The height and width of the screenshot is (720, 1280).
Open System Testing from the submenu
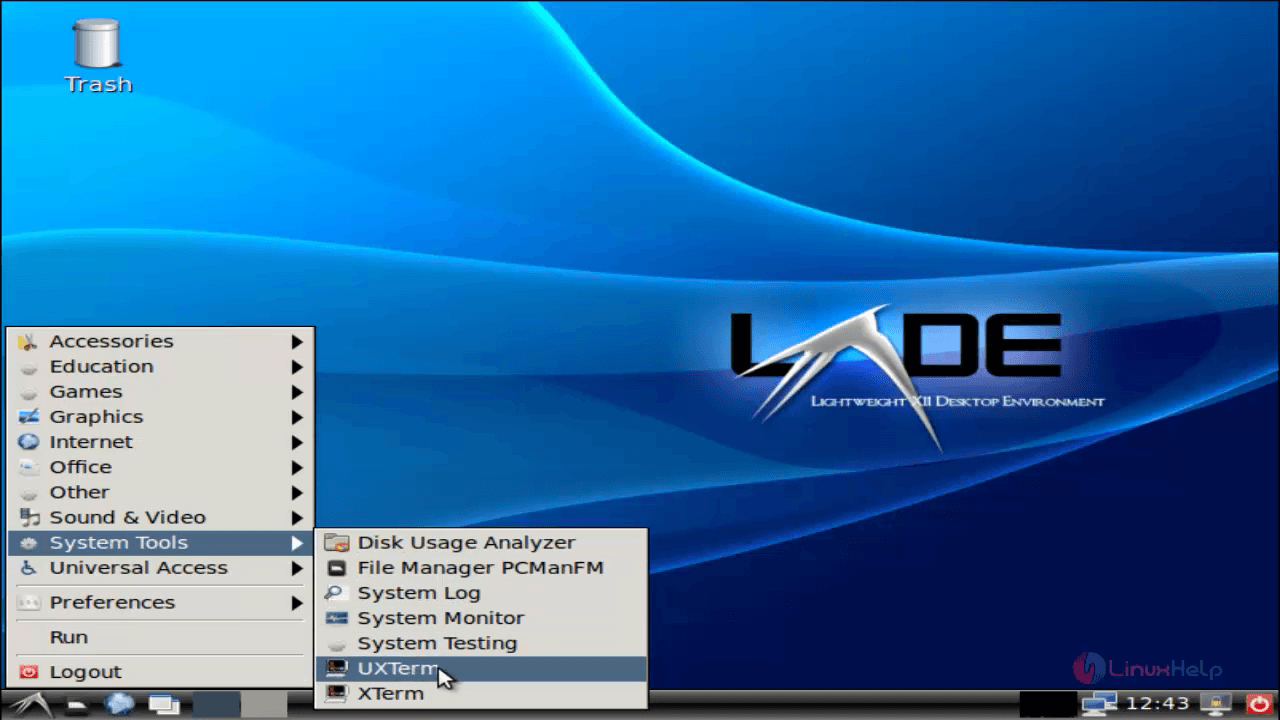[x=481, y=643]
